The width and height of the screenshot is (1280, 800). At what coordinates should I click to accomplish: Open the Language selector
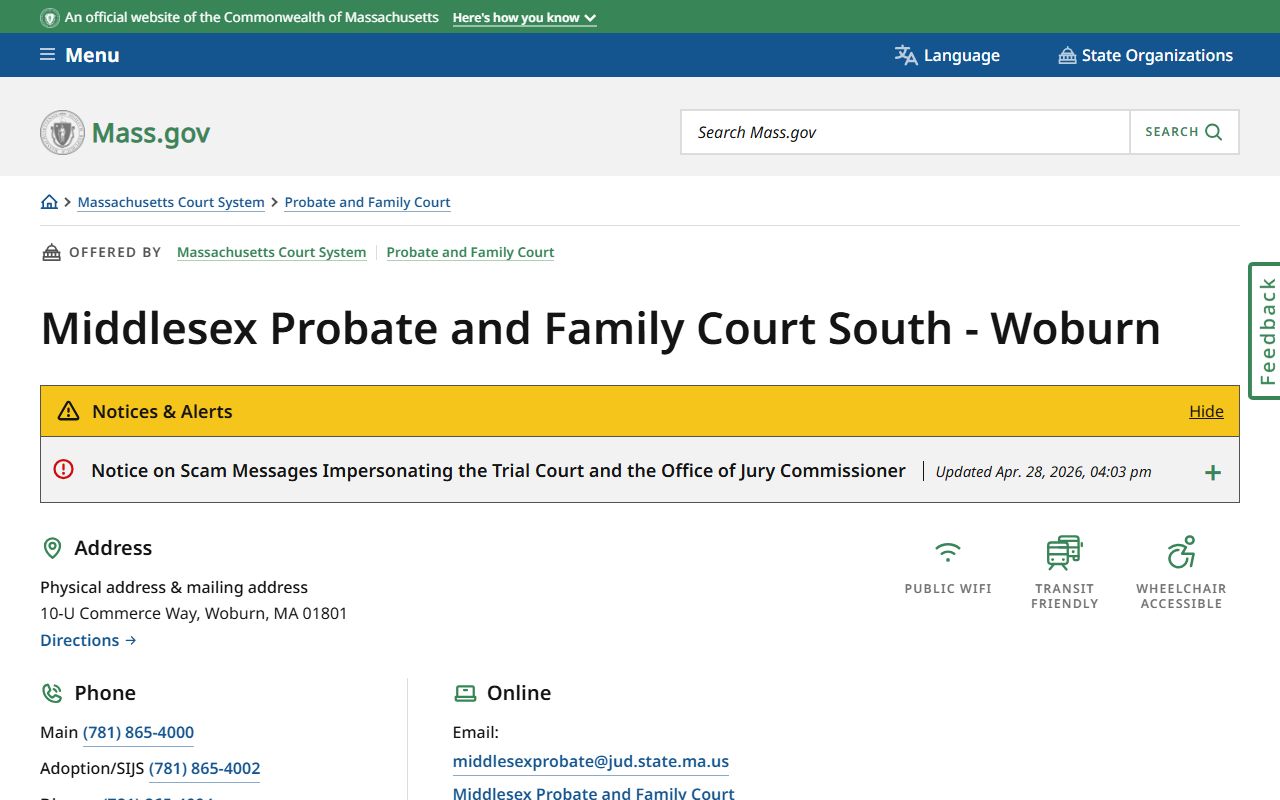pos(947,55)
